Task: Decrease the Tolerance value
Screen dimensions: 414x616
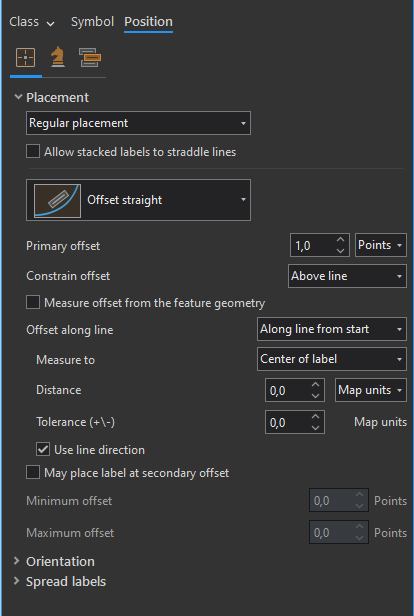Action: pos(315,428)
